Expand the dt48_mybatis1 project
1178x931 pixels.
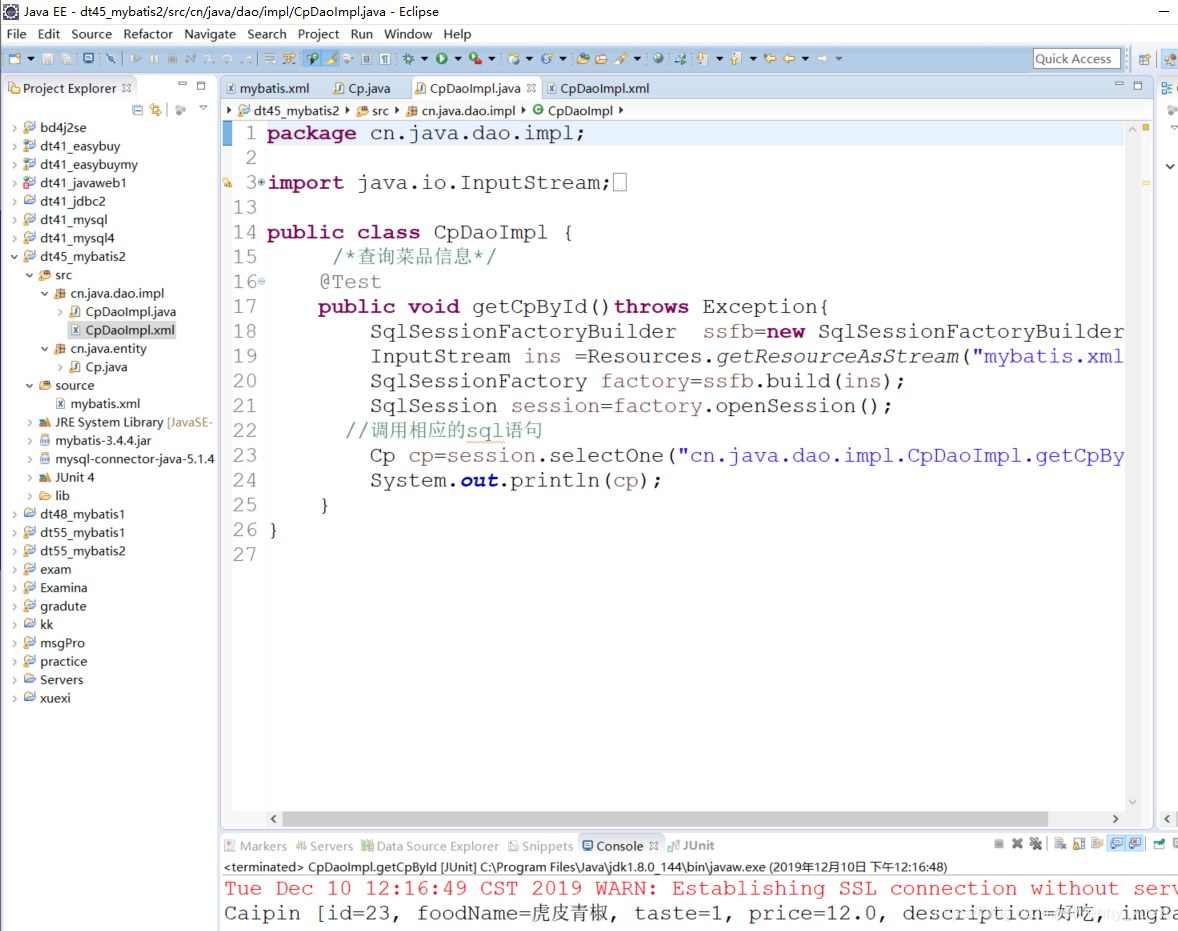pos(14,515)
